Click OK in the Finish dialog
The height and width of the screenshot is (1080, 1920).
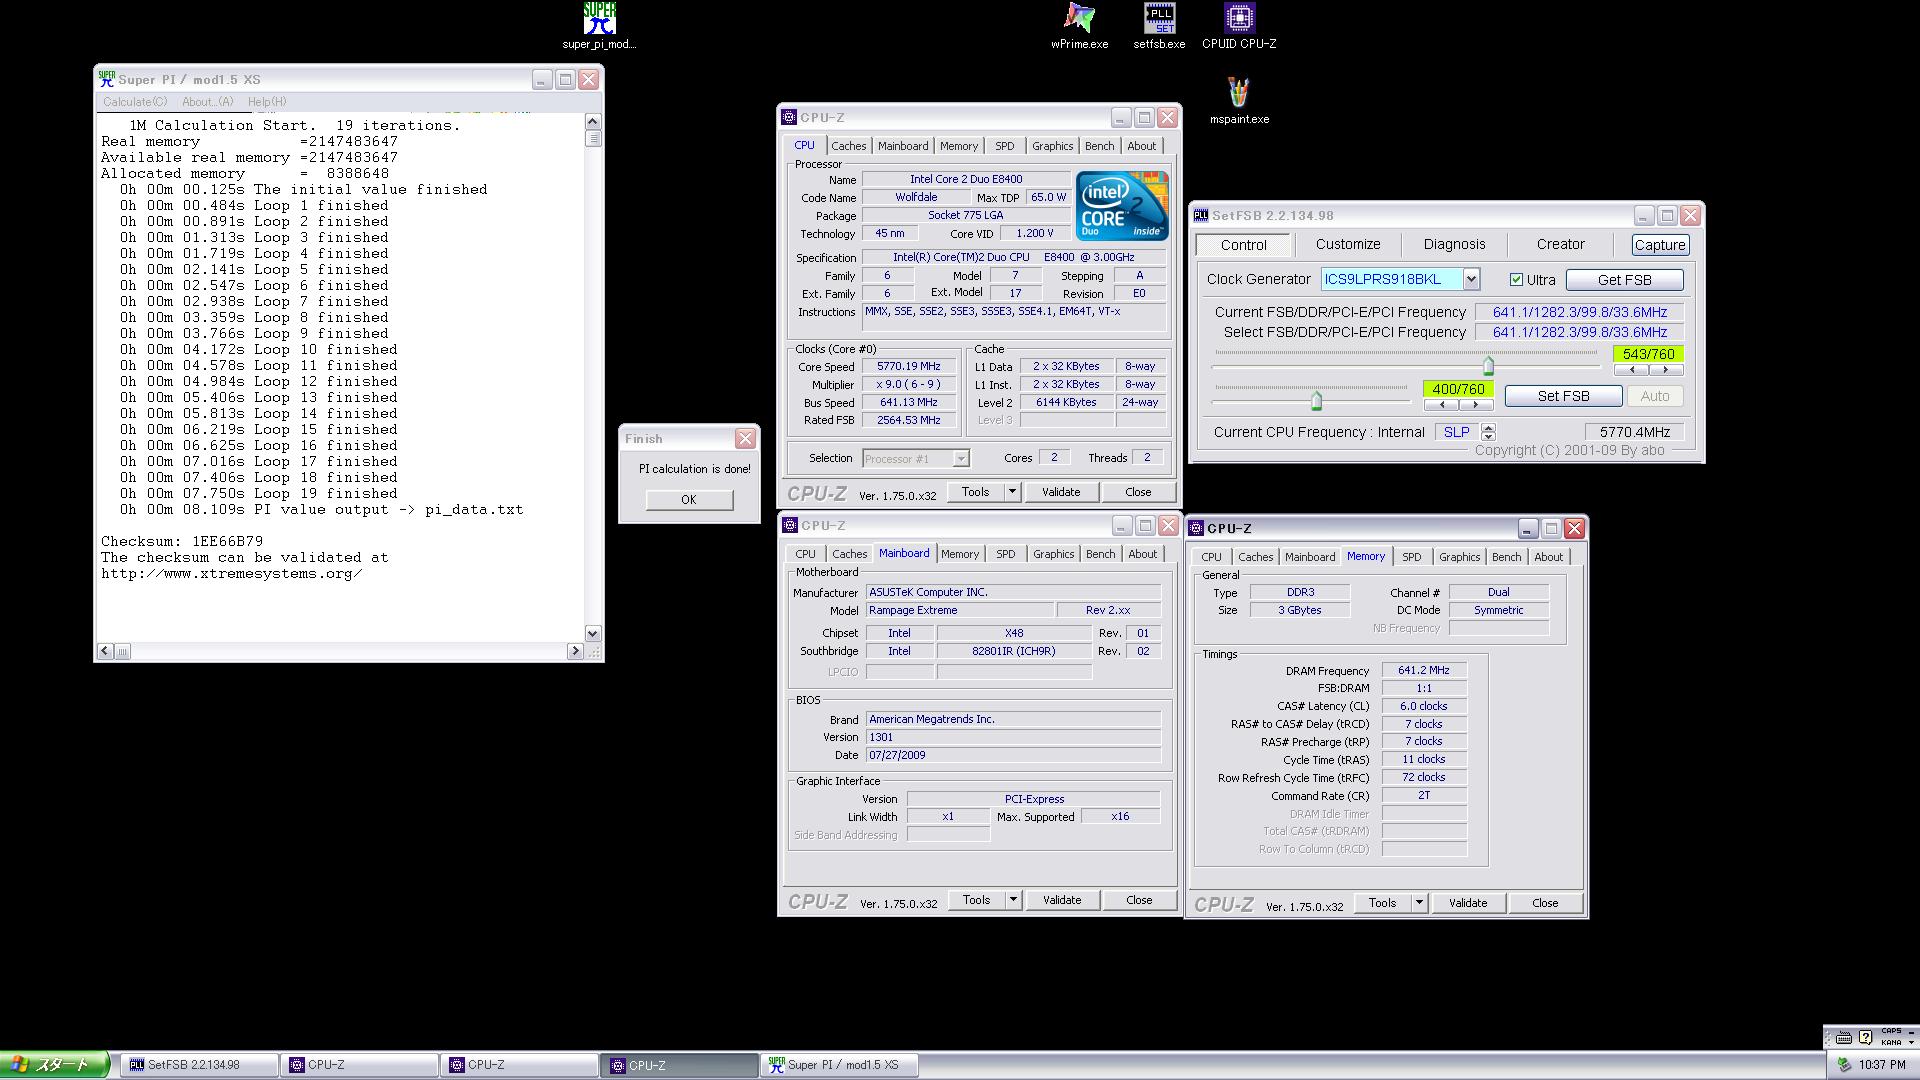point(689,499)
